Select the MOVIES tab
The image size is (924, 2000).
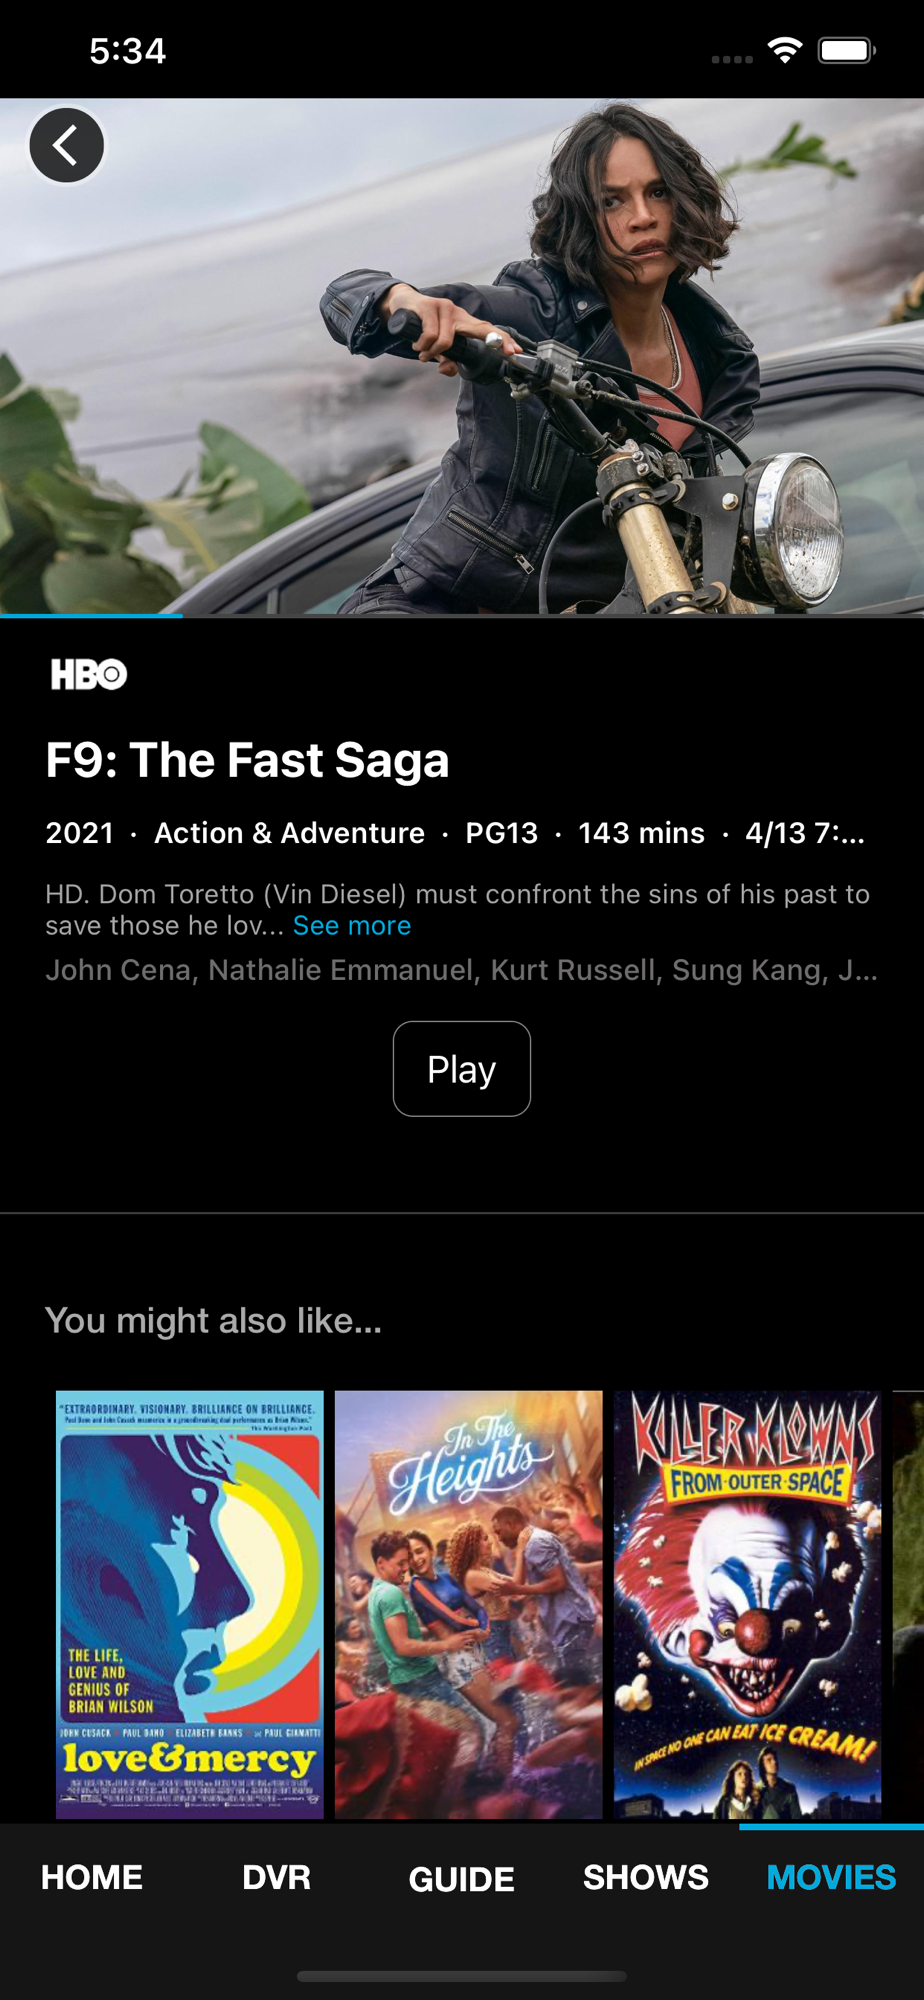click(831, 1877)
